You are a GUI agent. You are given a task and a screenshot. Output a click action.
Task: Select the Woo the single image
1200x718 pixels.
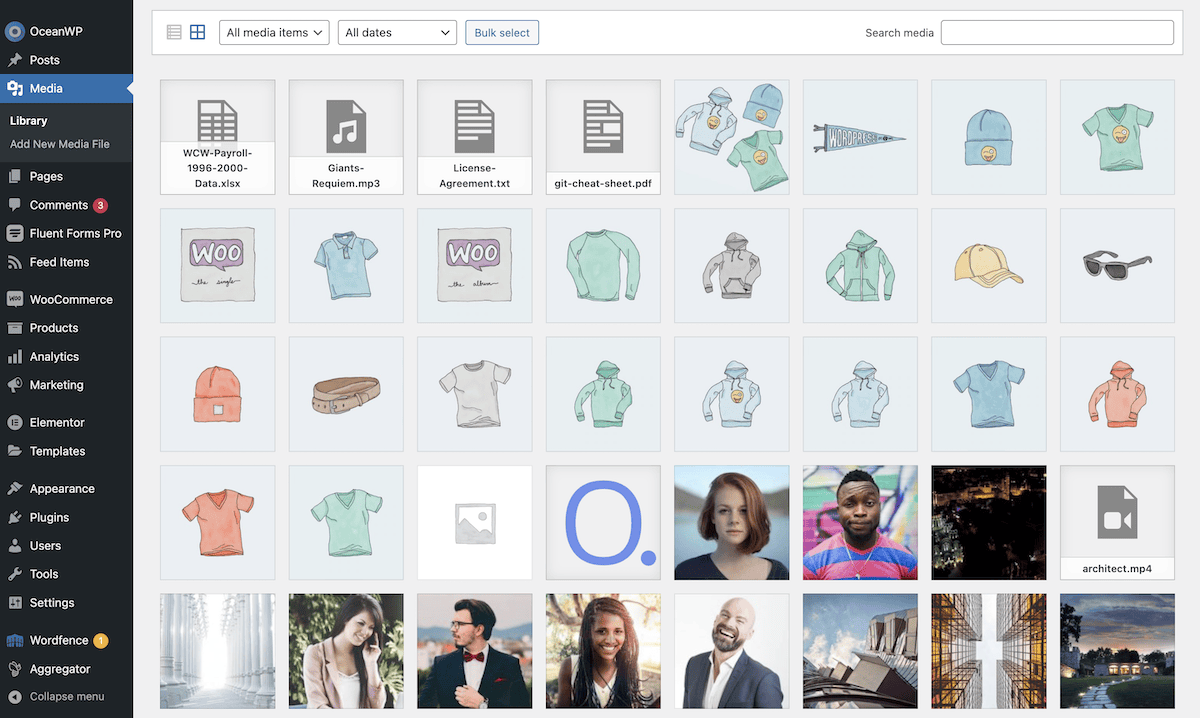coord(218,265)
